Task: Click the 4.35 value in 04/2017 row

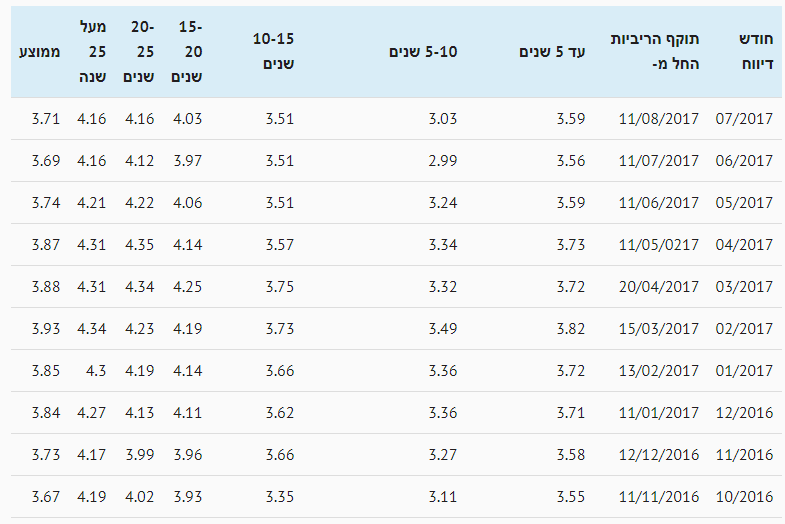Action: tap(139, 245)
